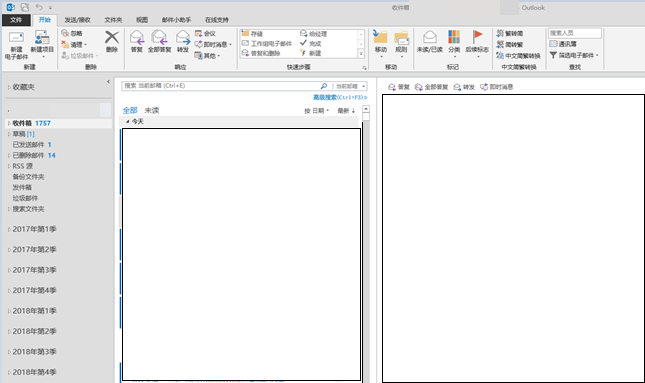645x383 pixels.
Task: Forward the message with 转发 ribbon icon
Action: pyautogui.click(x=183, y=37)
